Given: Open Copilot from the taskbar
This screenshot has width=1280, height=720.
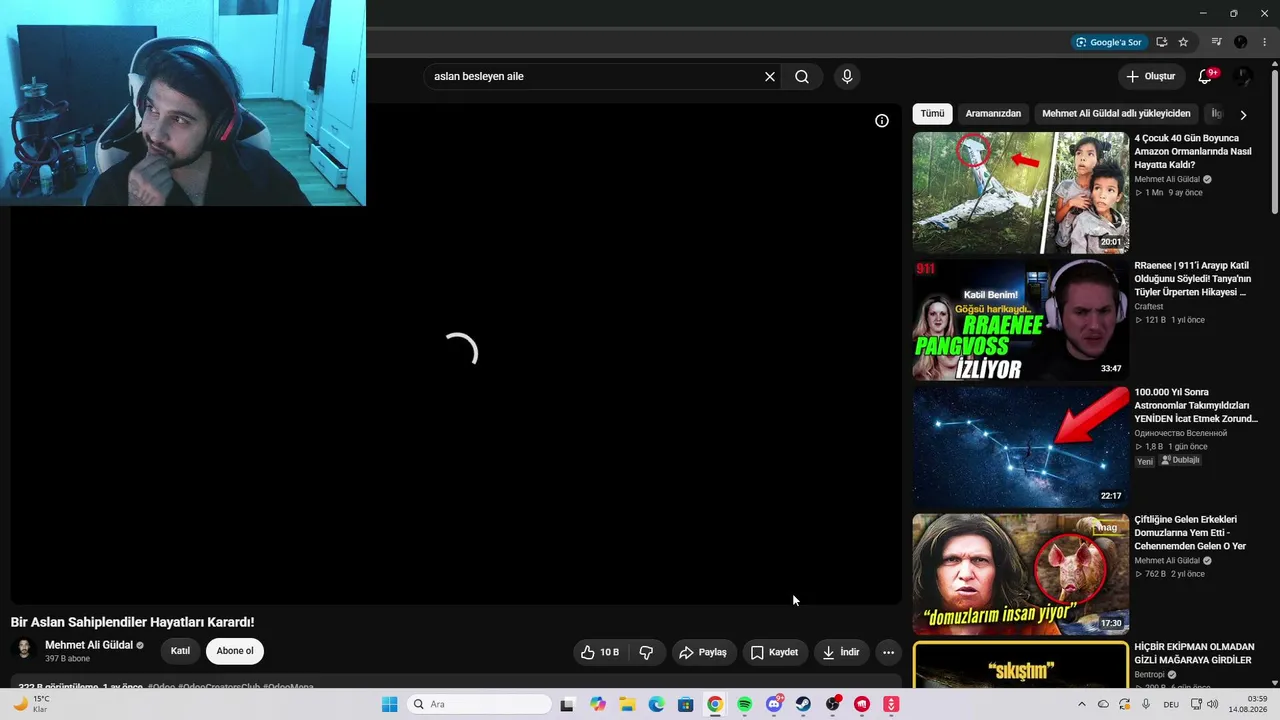Looking at the screenshot, I should pyautogui.click(x=598, y=704).
